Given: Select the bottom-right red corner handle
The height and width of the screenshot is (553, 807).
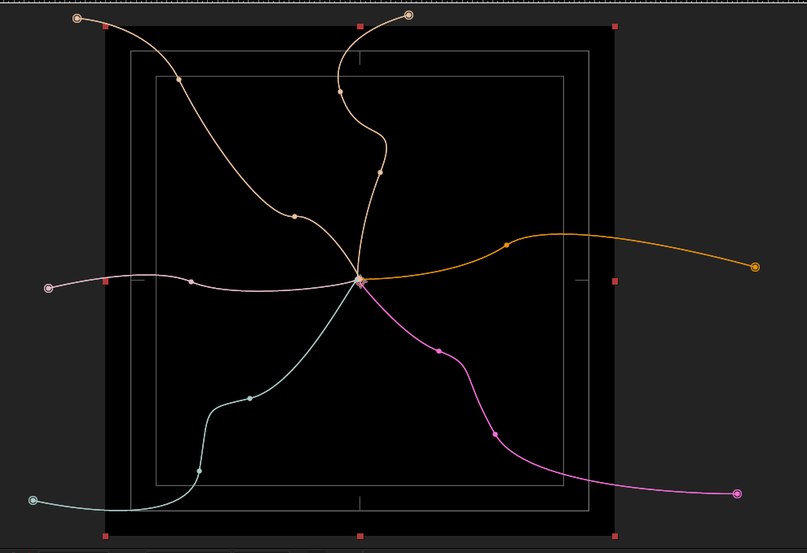Looking at the screenshot, I should [x=615, y=537].
